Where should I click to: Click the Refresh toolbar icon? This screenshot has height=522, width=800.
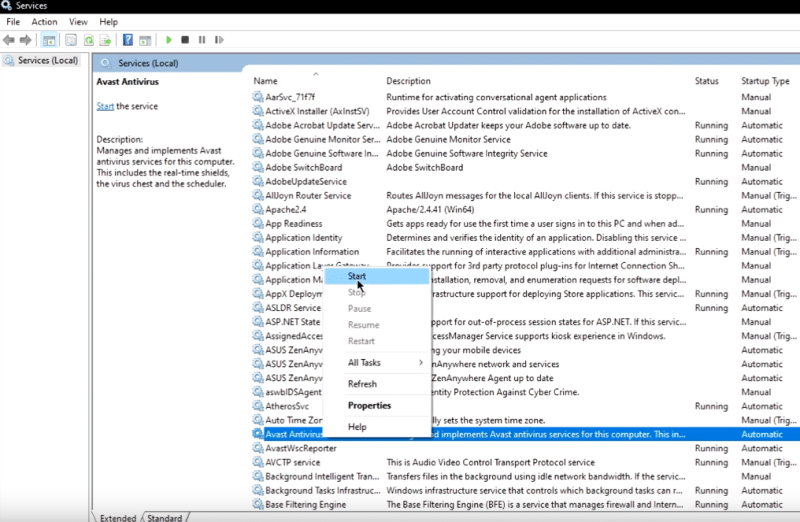point(89,40)
